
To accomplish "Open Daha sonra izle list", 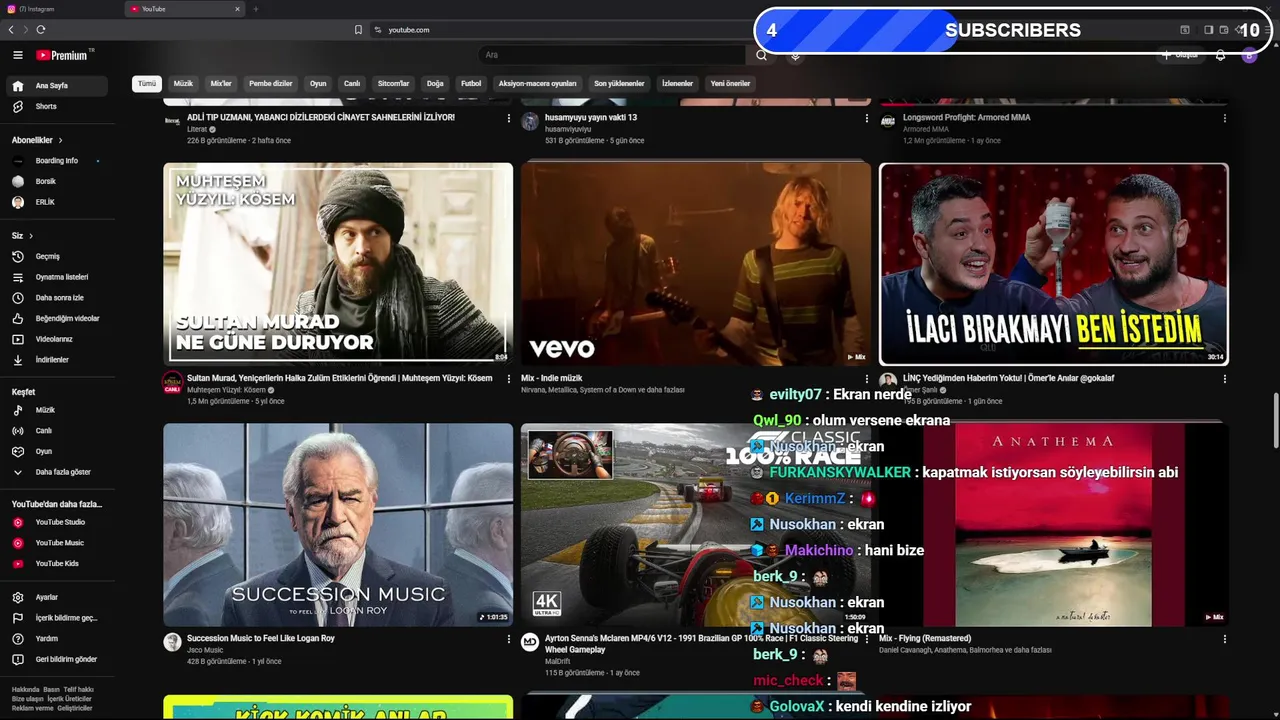I will (59, 298).
